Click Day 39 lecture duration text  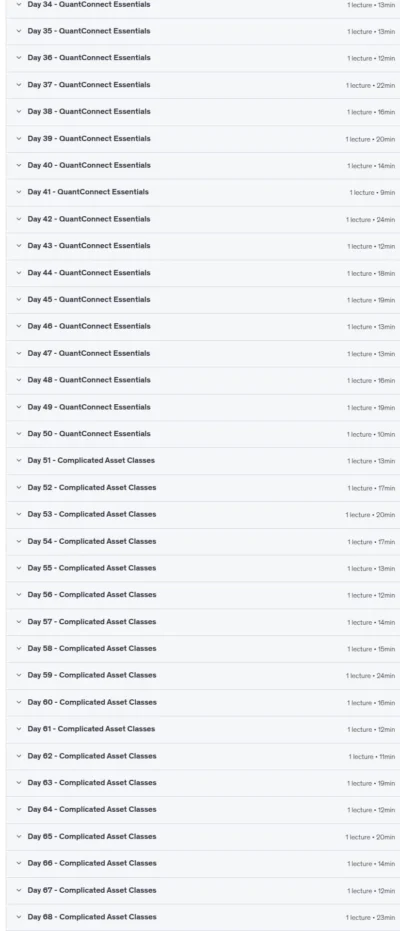(370, 139)
